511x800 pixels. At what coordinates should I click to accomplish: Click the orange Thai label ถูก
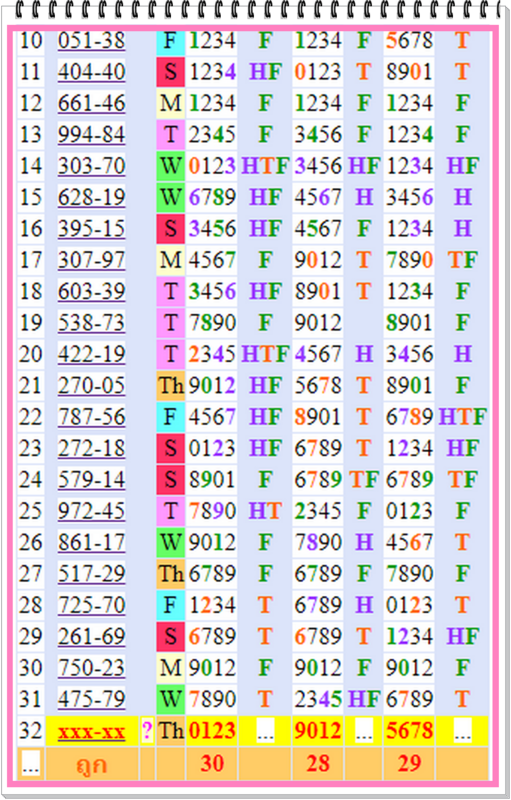91,765
